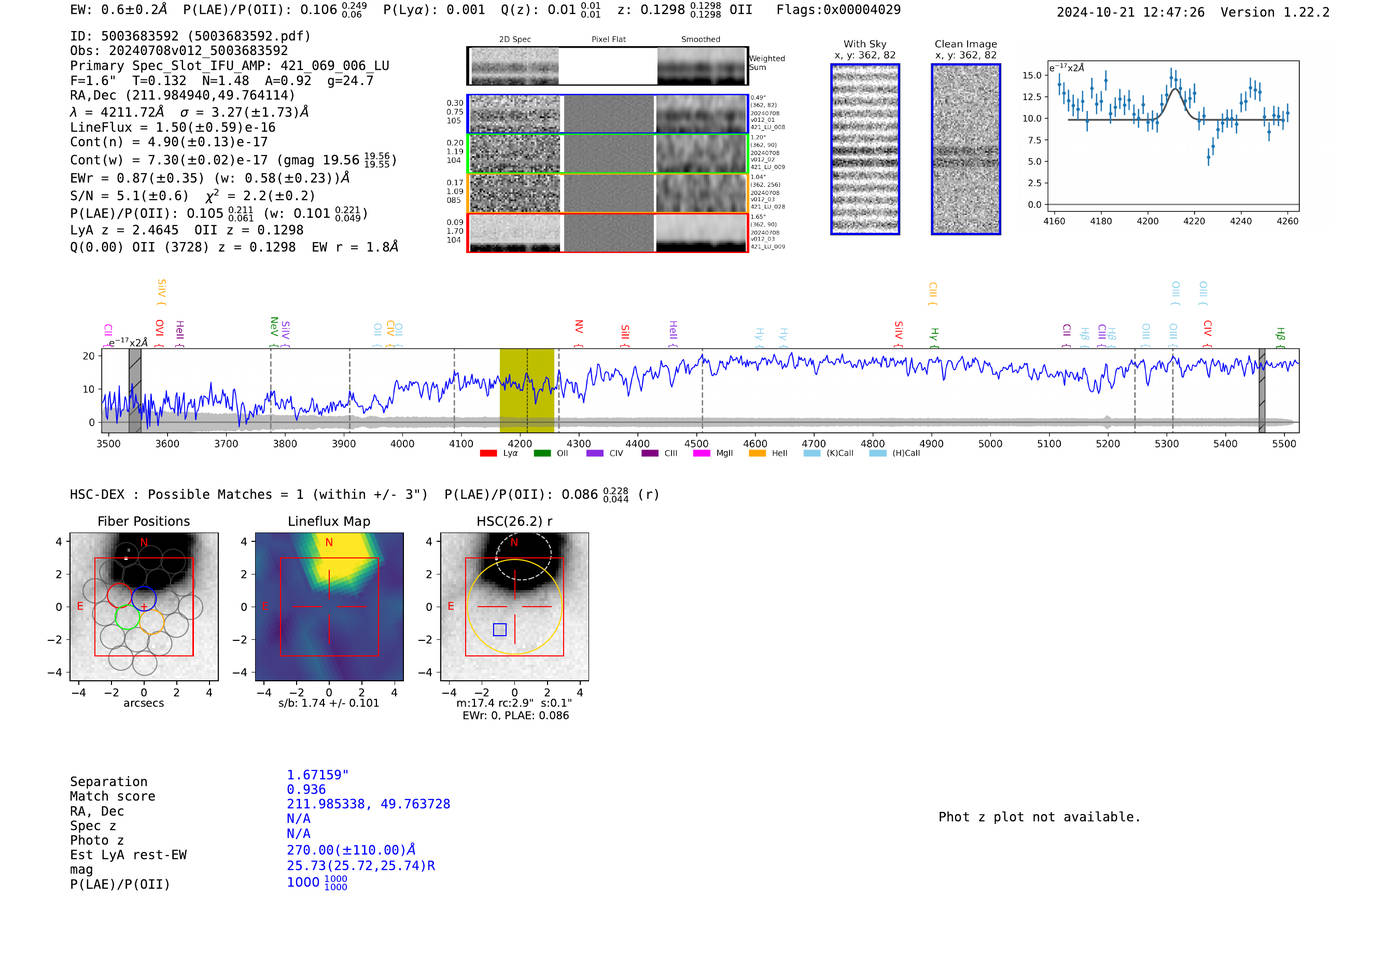Click the magenta MgII legend swatch
The height and width of the screenshot is (953, 1400).
pyautogui.click(x=701, y=454)
